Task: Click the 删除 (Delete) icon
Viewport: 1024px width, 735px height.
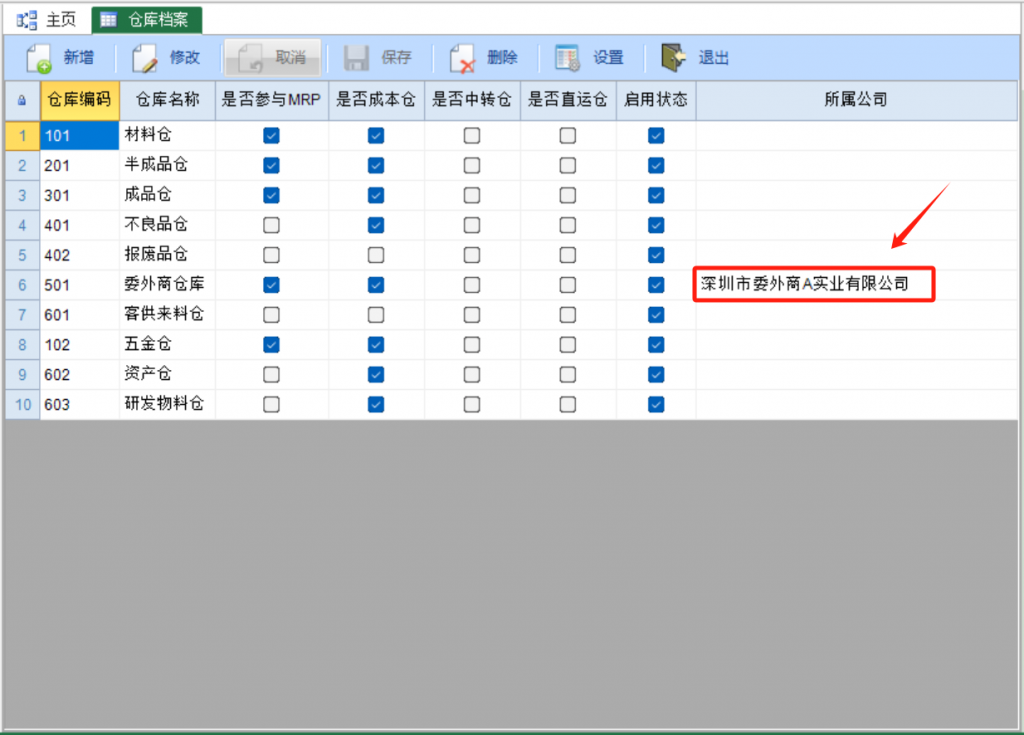Action: click(463, 58)
